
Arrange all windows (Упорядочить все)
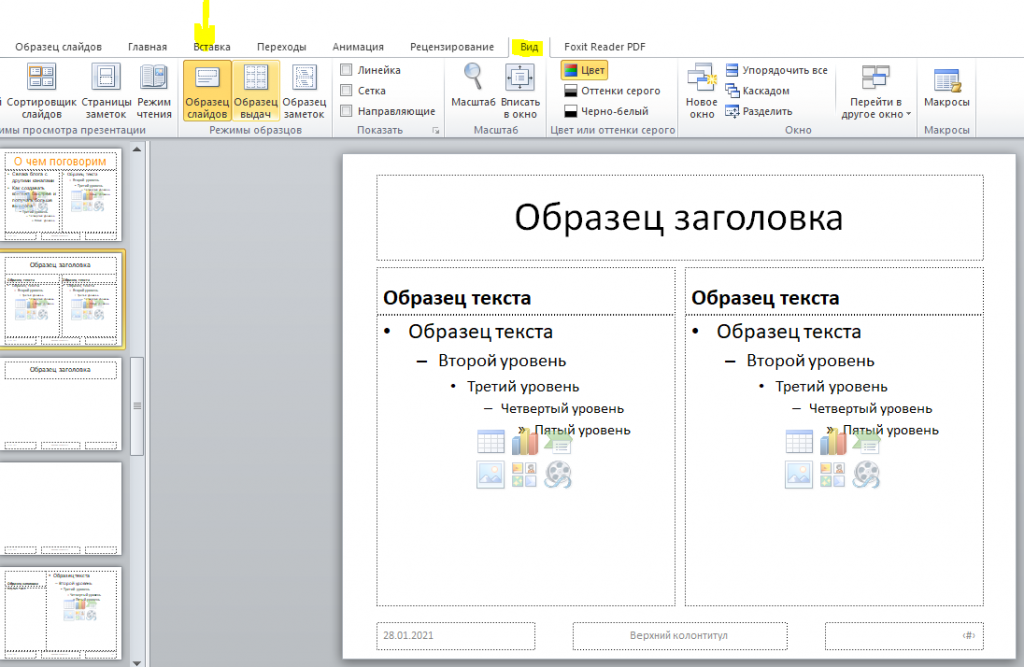pos(776,70)
